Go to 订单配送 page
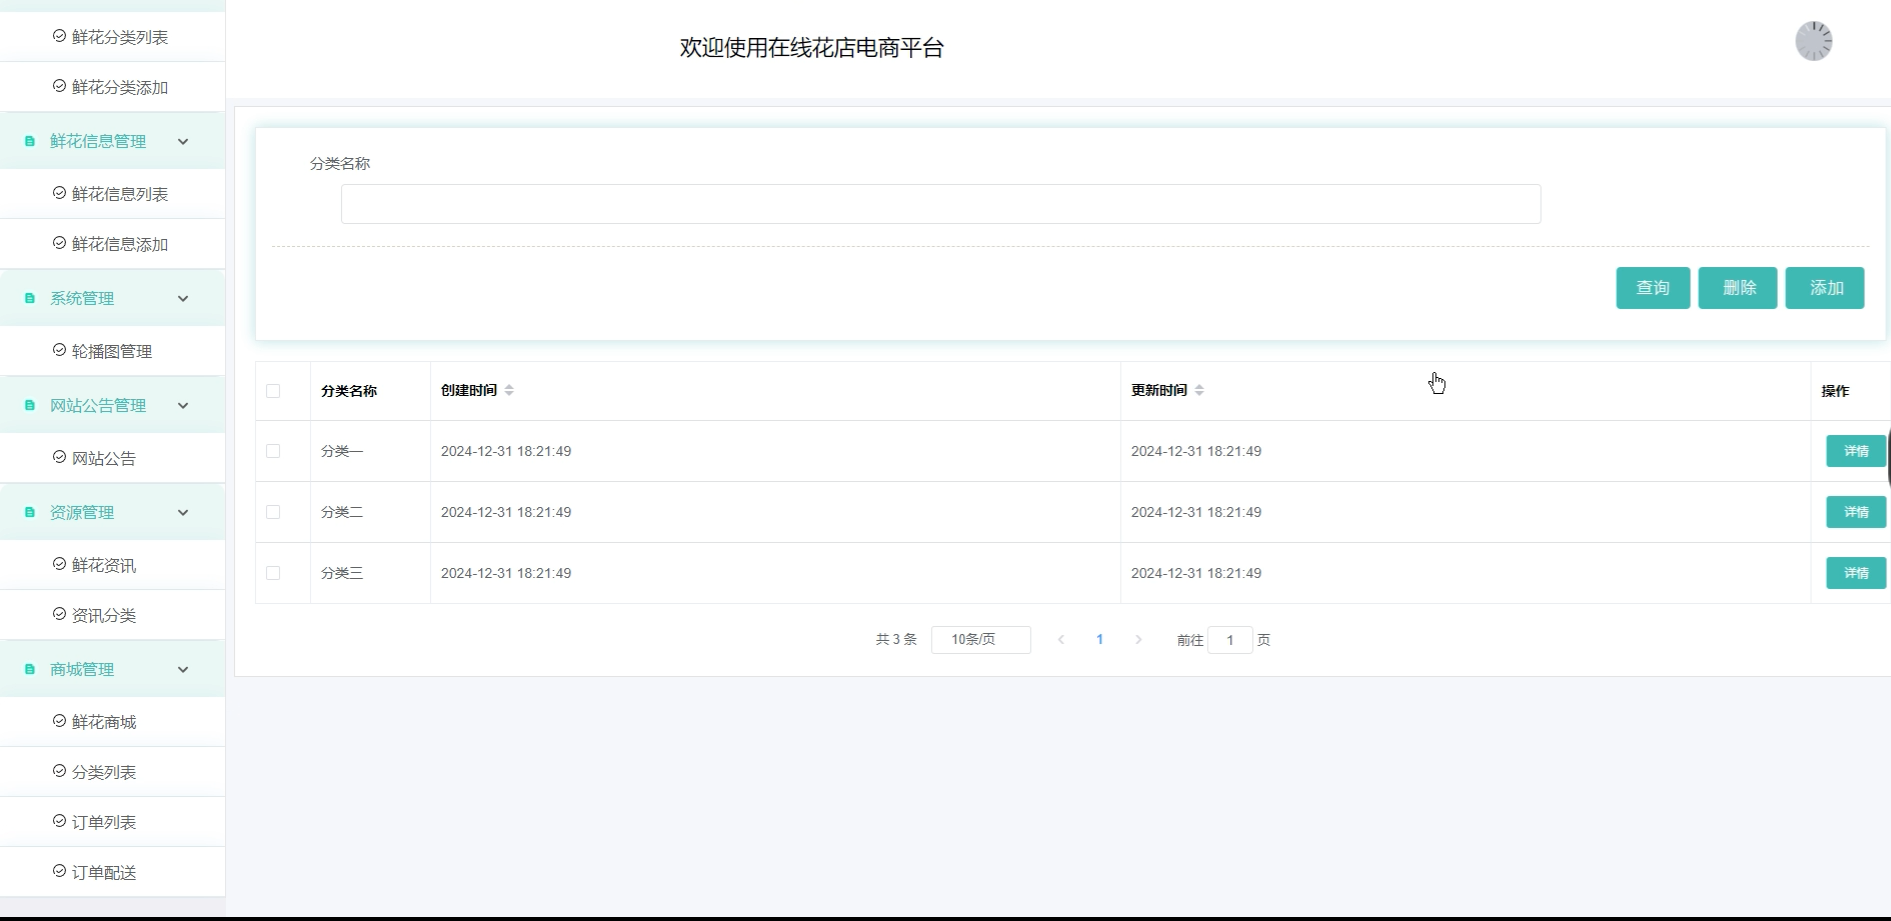1891x921 pixels. [112, 872]
